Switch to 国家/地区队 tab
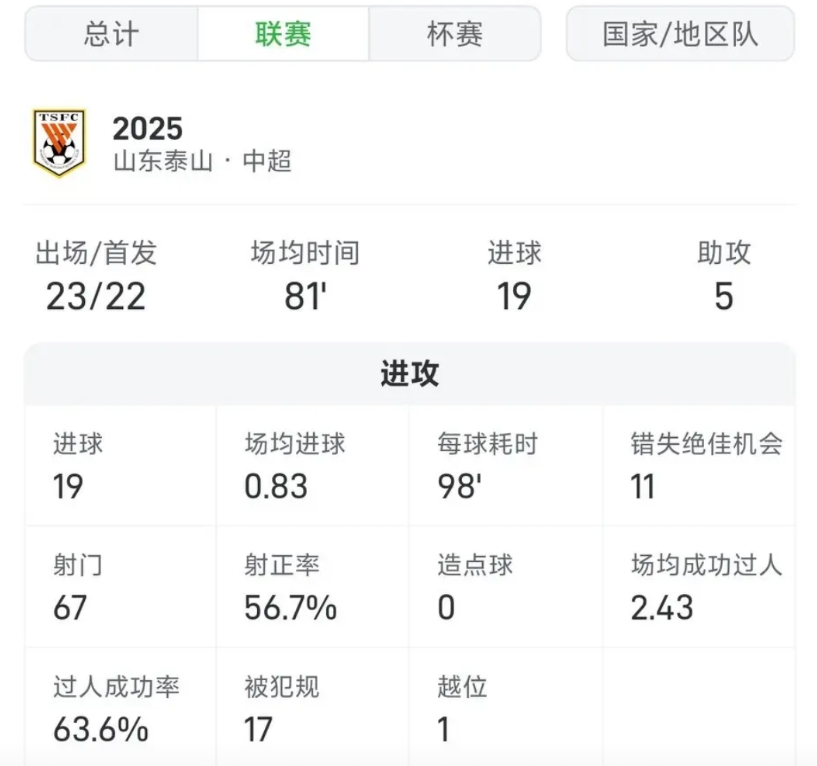 (x=680, y=34)
